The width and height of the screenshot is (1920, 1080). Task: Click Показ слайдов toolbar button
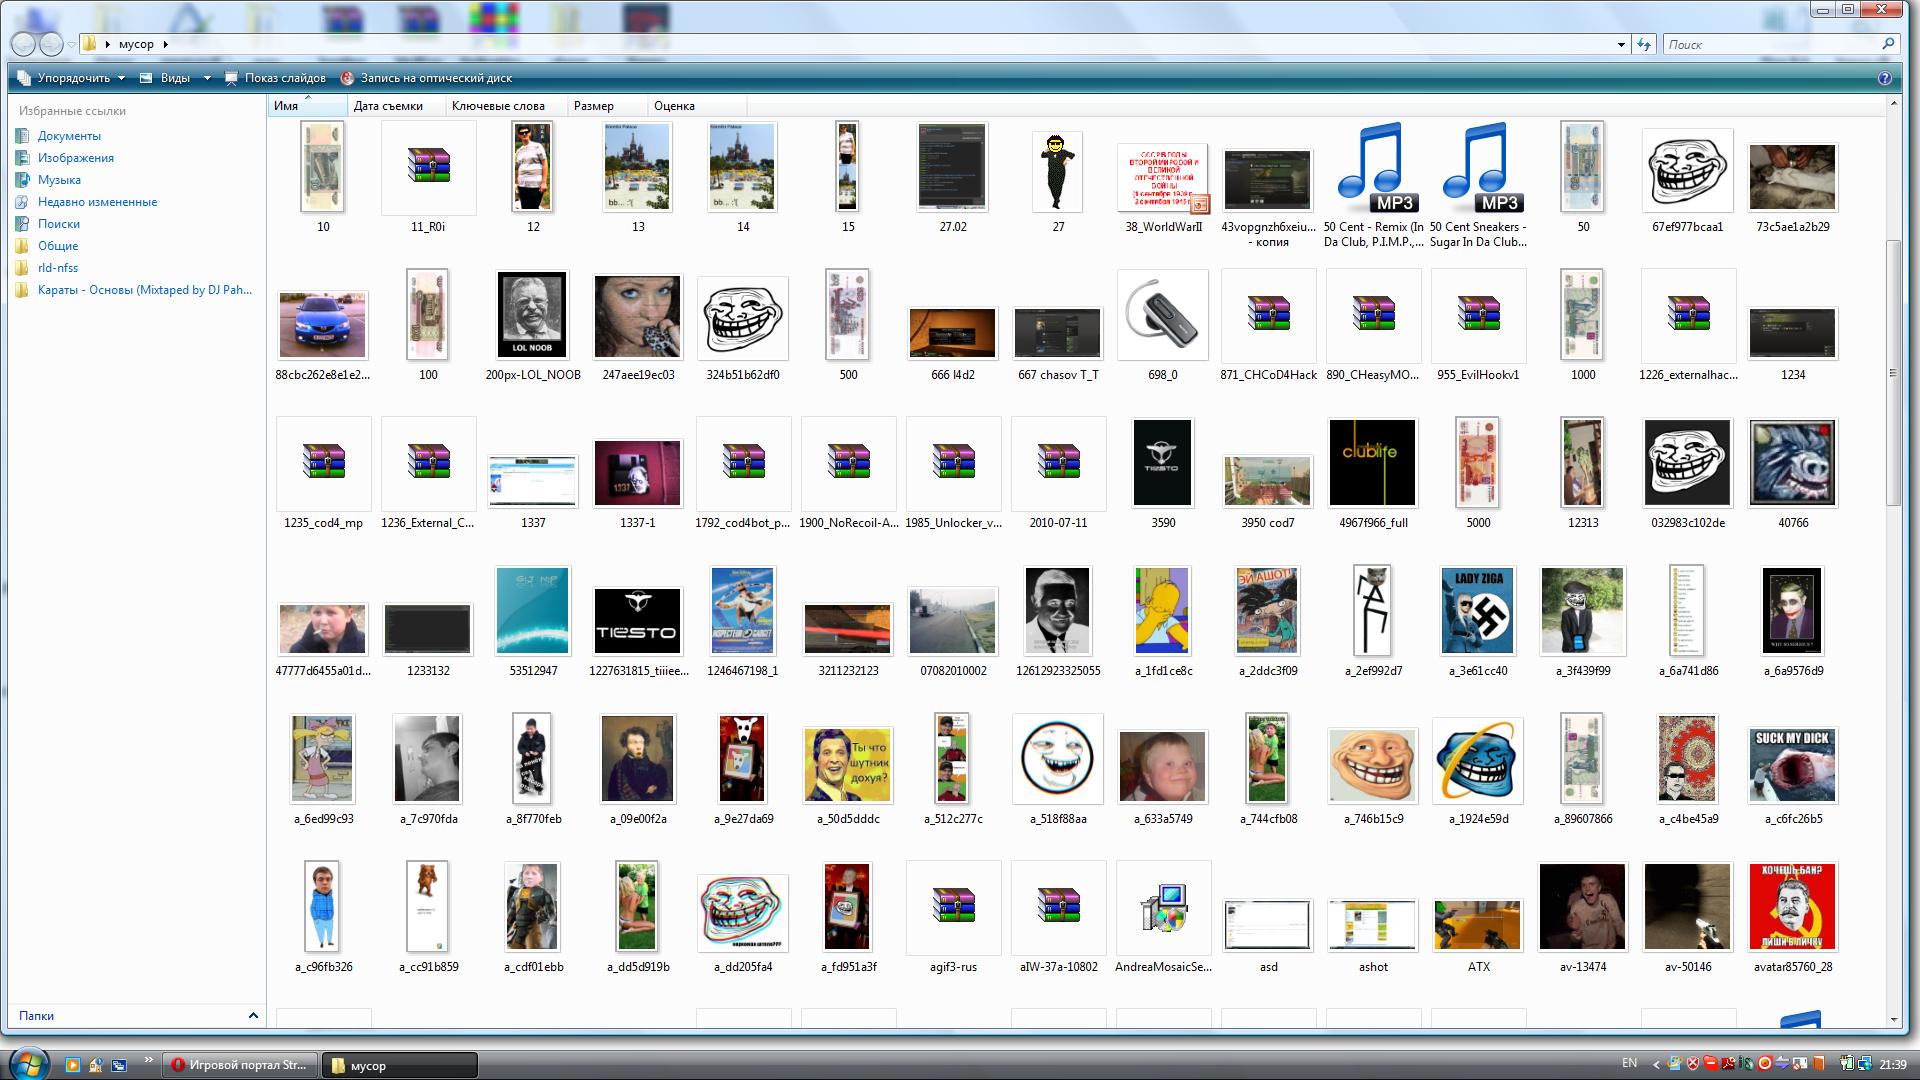275,78
